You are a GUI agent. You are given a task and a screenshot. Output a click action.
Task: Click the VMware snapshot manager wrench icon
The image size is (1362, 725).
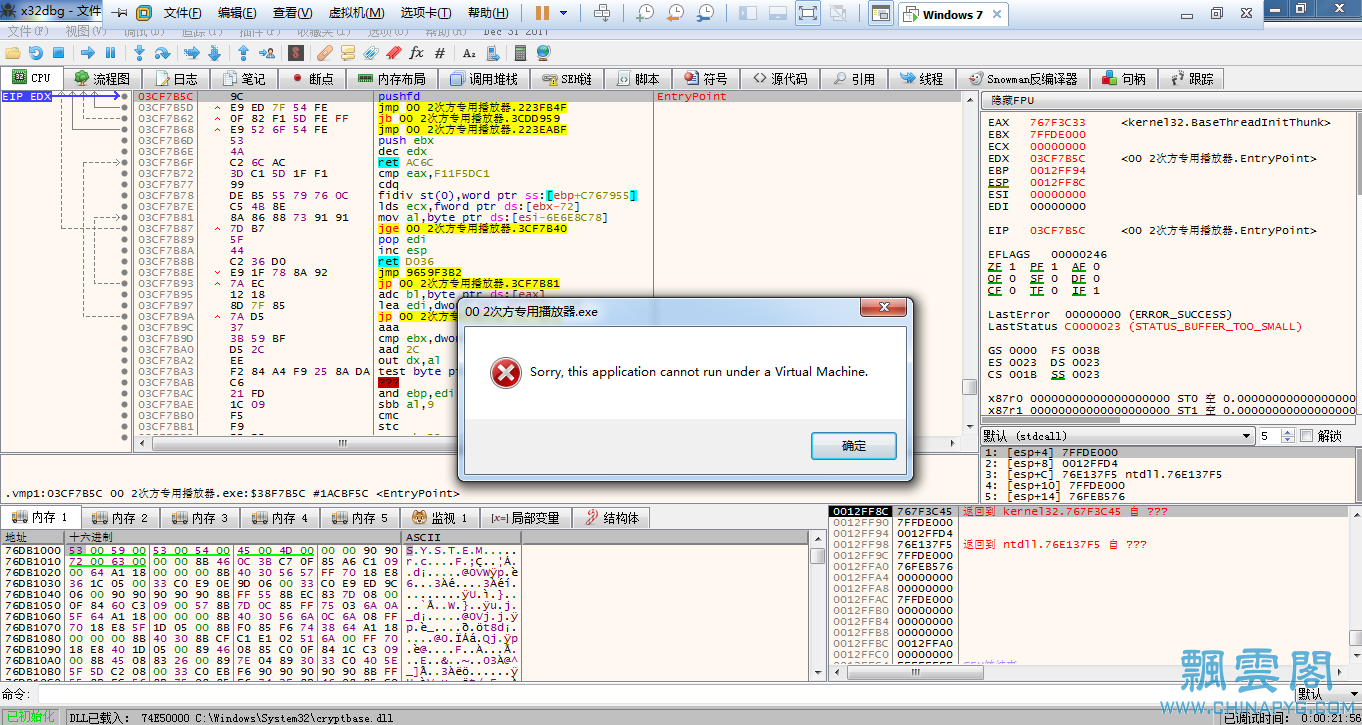(x=706, y=13)
